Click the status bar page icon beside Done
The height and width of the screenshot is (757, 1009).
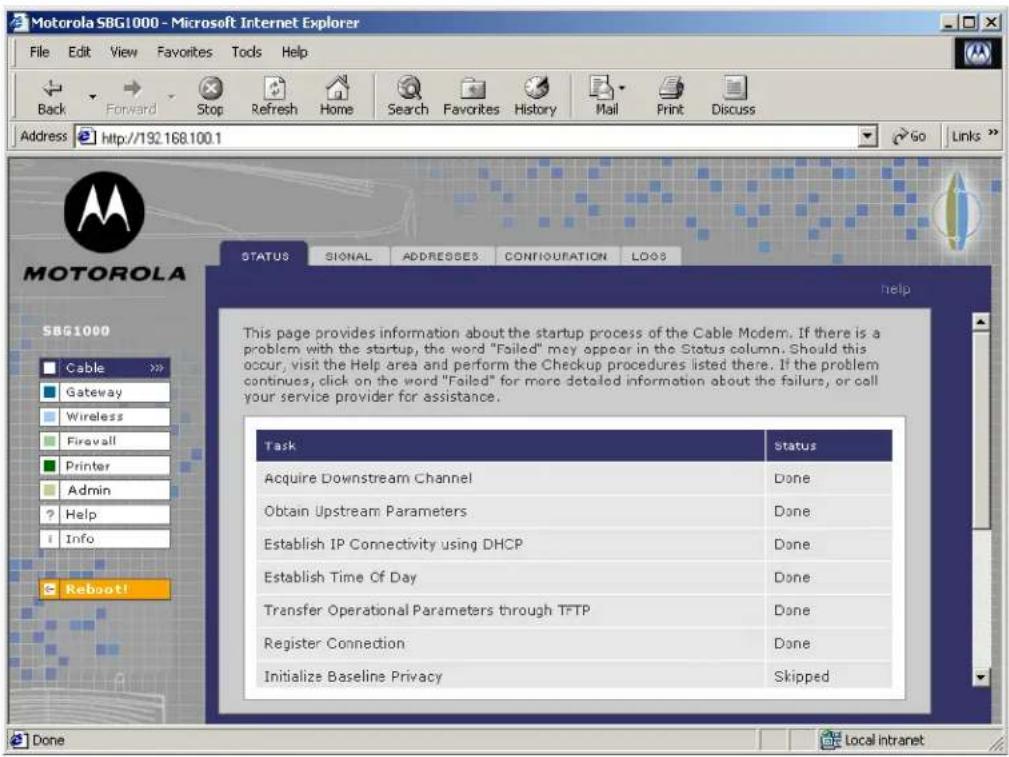(x=19, y=740)
